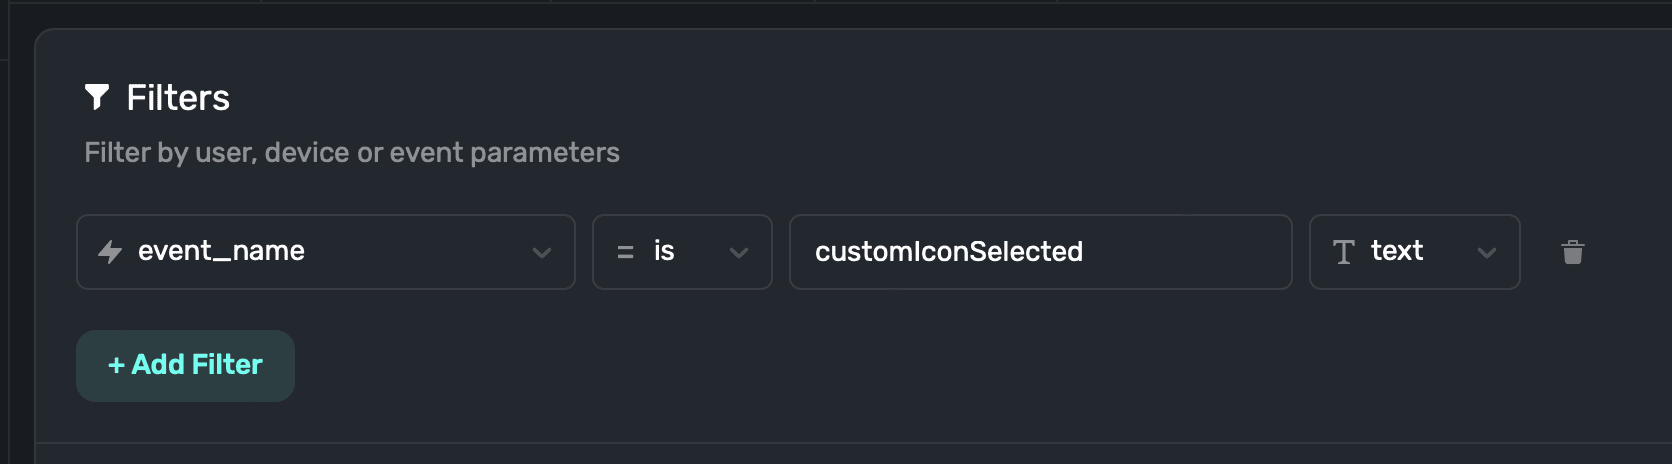
Task: Click the funnel icon beside Filters heading
Action: (97, 97)
